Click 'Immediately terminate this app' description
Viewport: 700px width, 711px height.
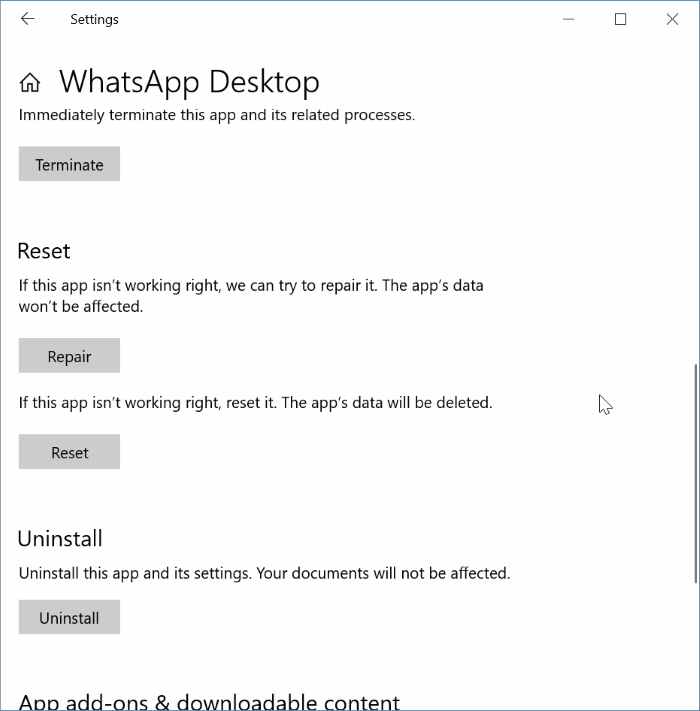pos(217,115)
